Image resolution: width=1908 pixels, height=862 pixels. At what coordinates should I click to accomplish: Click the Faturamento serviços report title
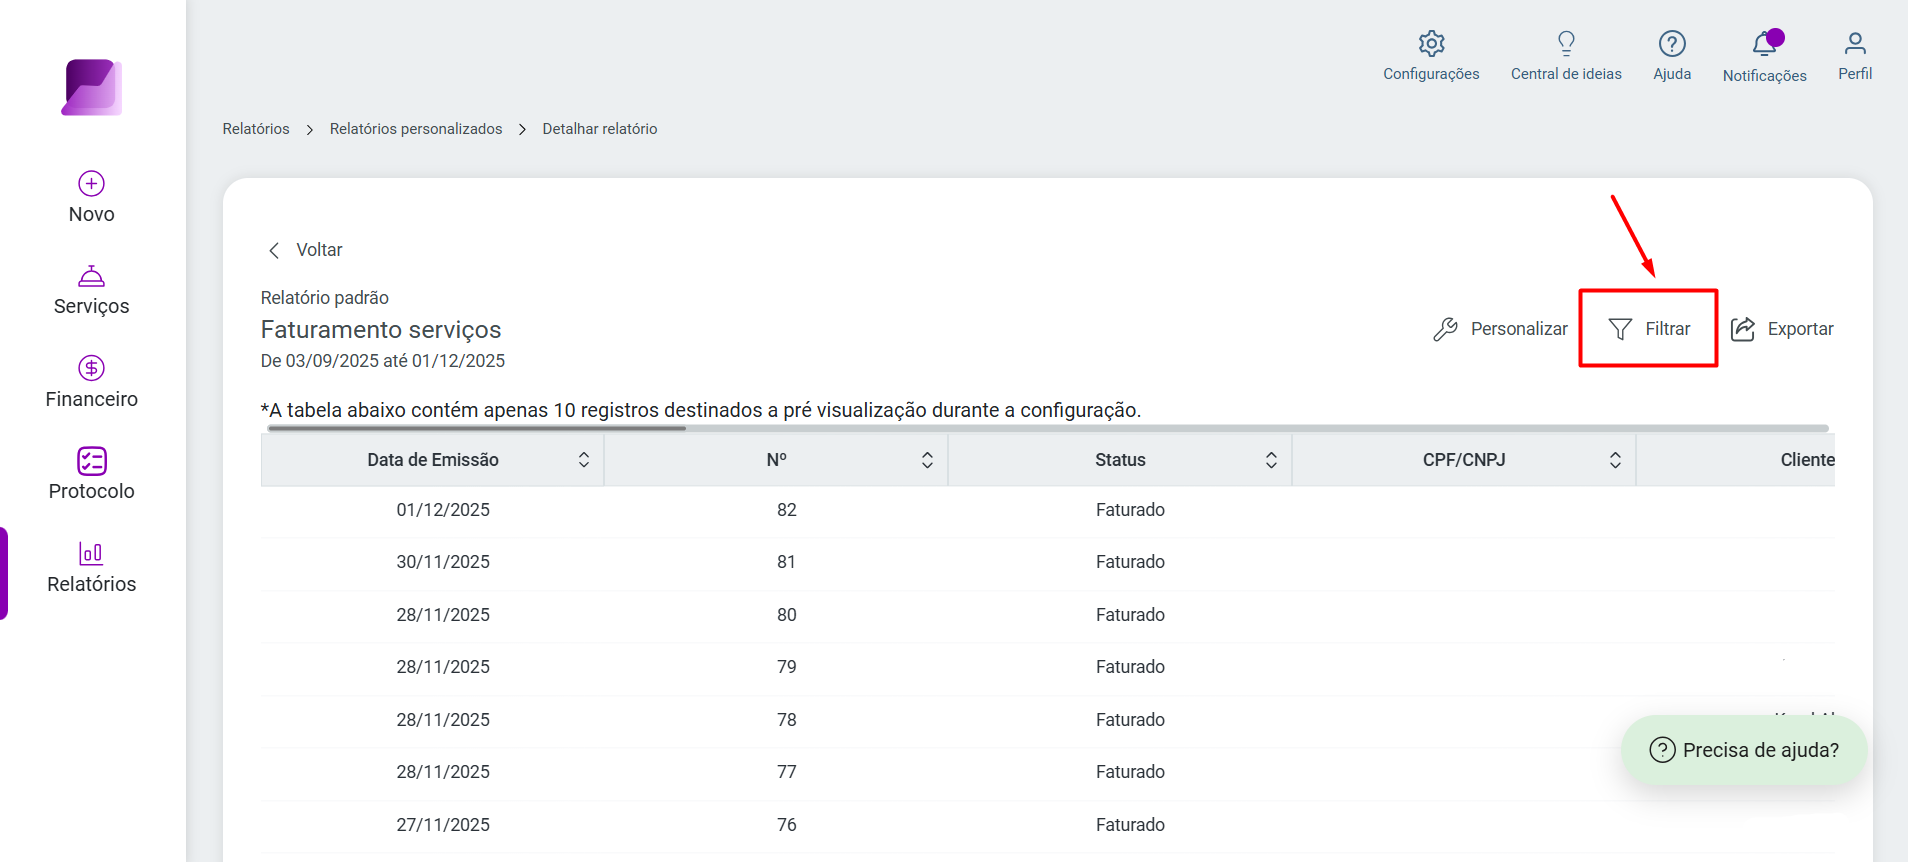pos(381,330)
